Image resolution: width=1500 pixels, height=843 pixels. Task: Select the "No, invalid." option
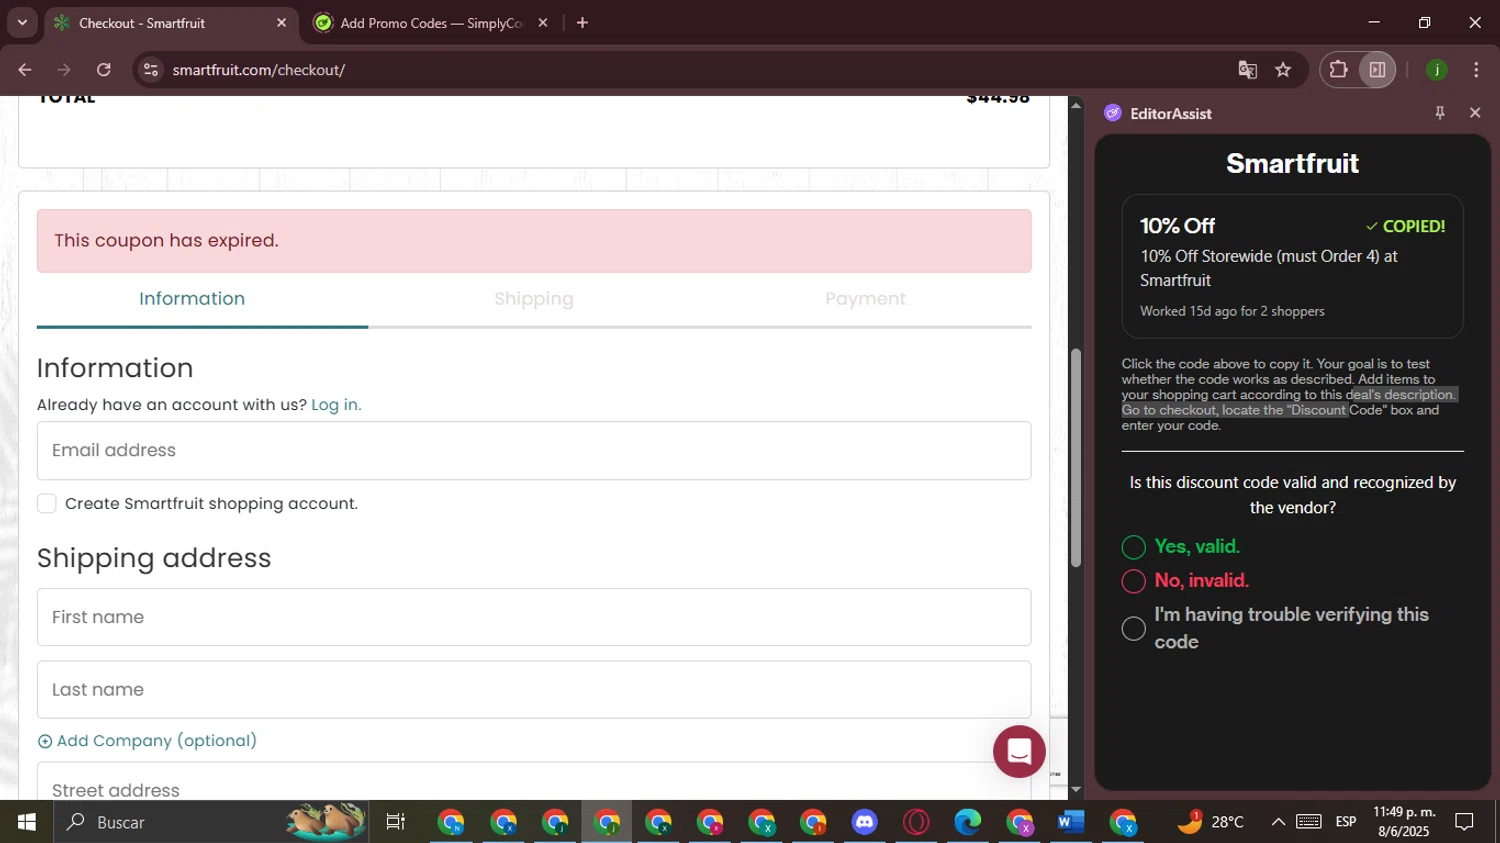point(1133,581)
